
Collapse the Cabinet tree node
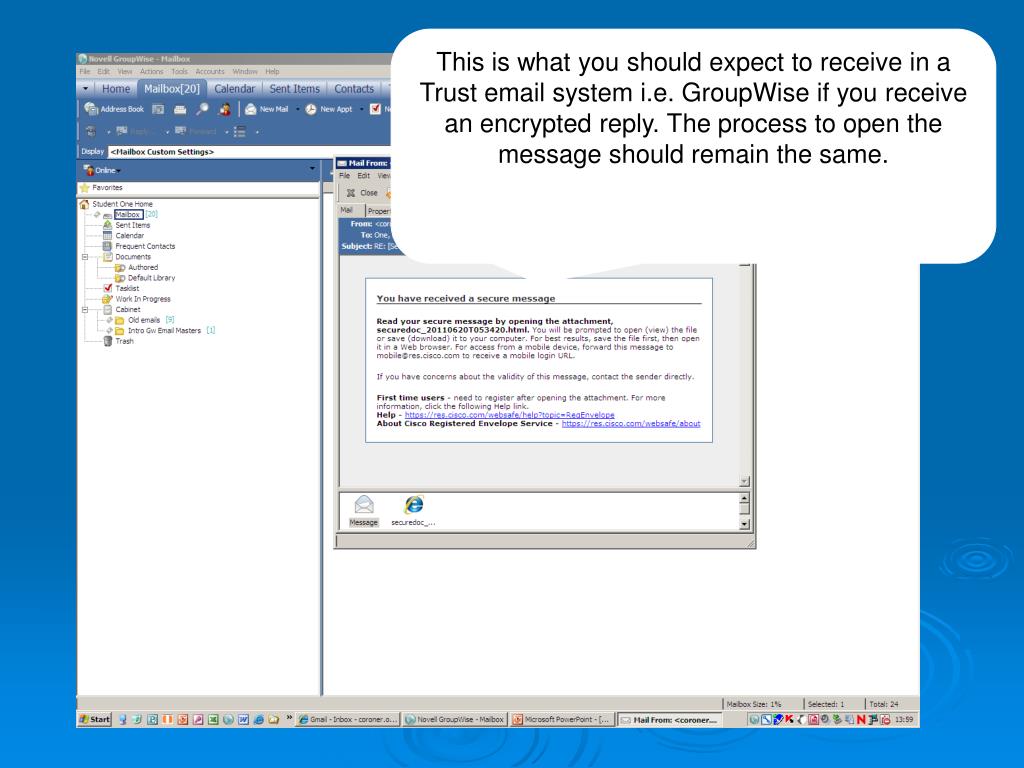(85, 310)
